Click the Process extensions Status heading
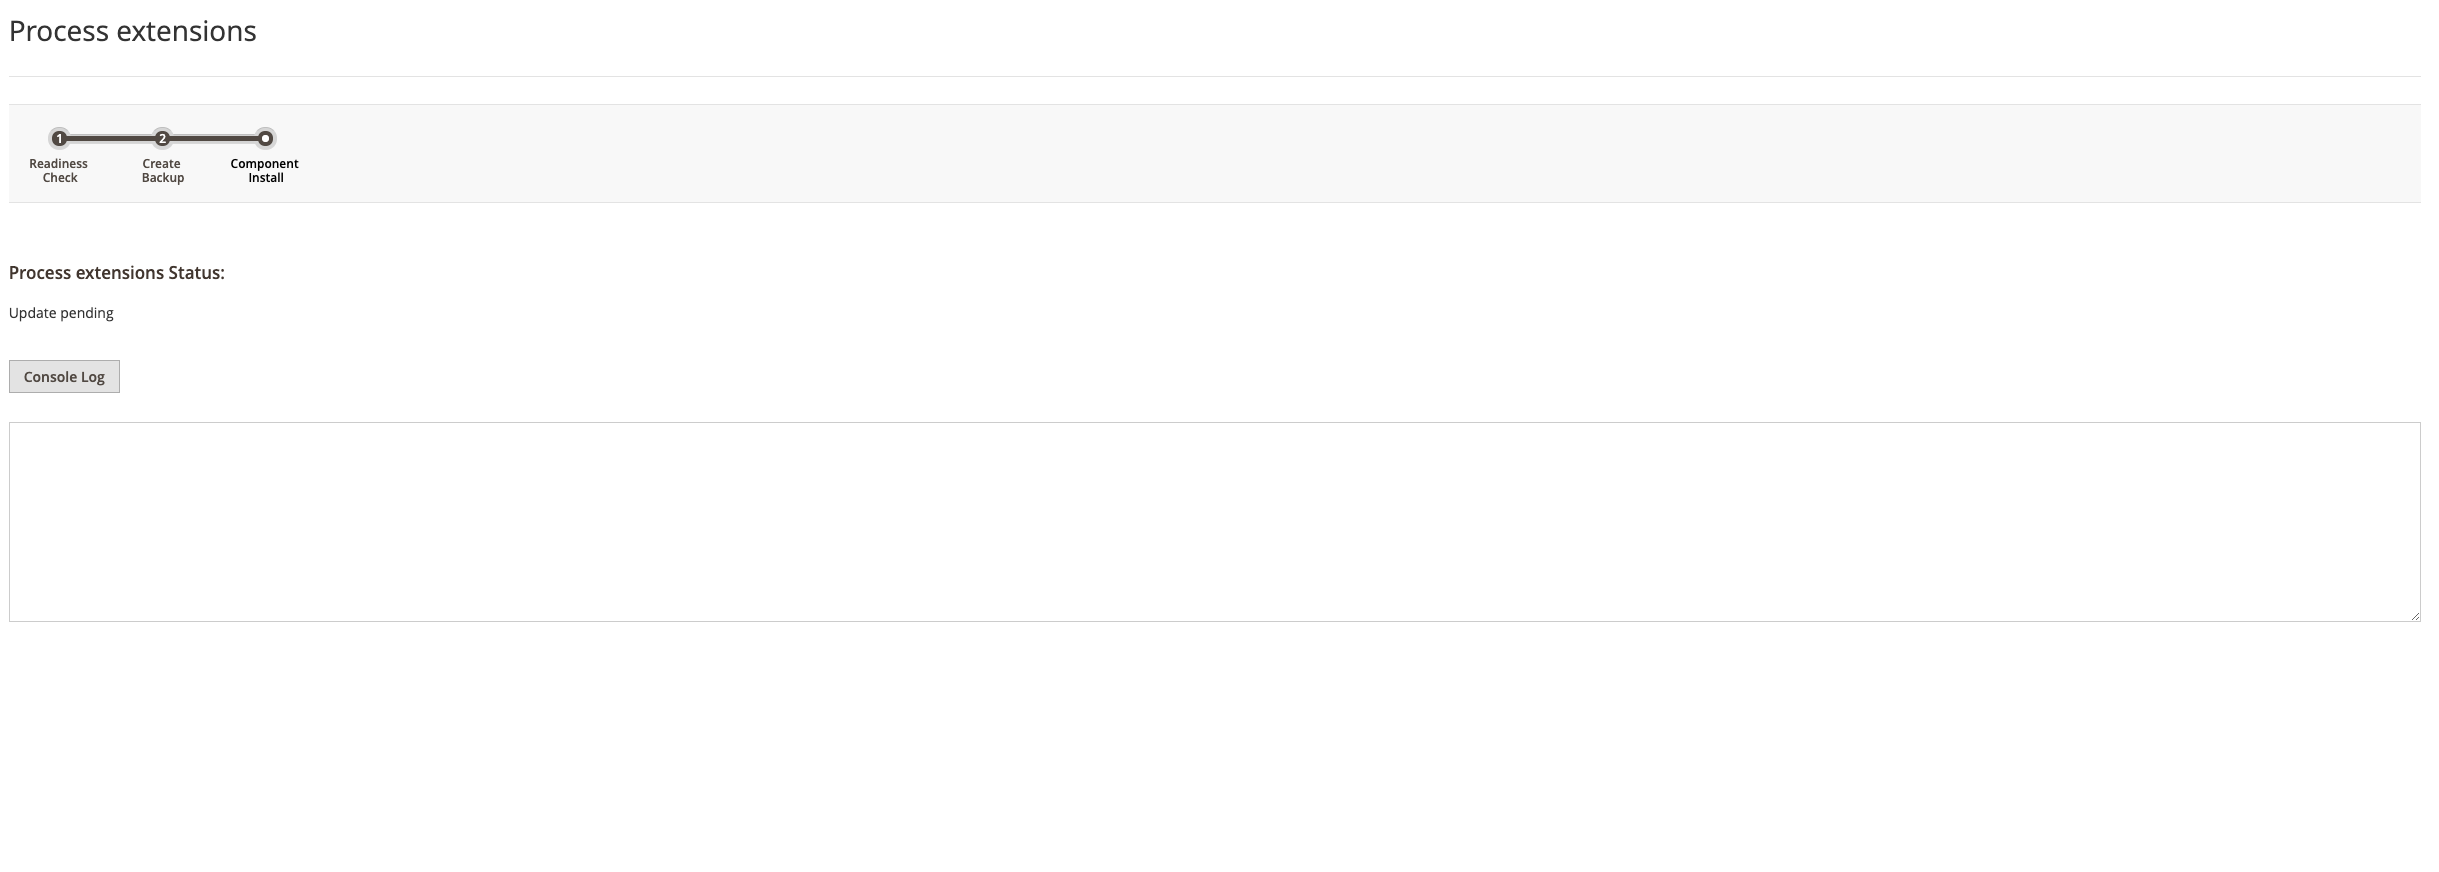Viewport: 2439px width, 872px height. [117, 273]
